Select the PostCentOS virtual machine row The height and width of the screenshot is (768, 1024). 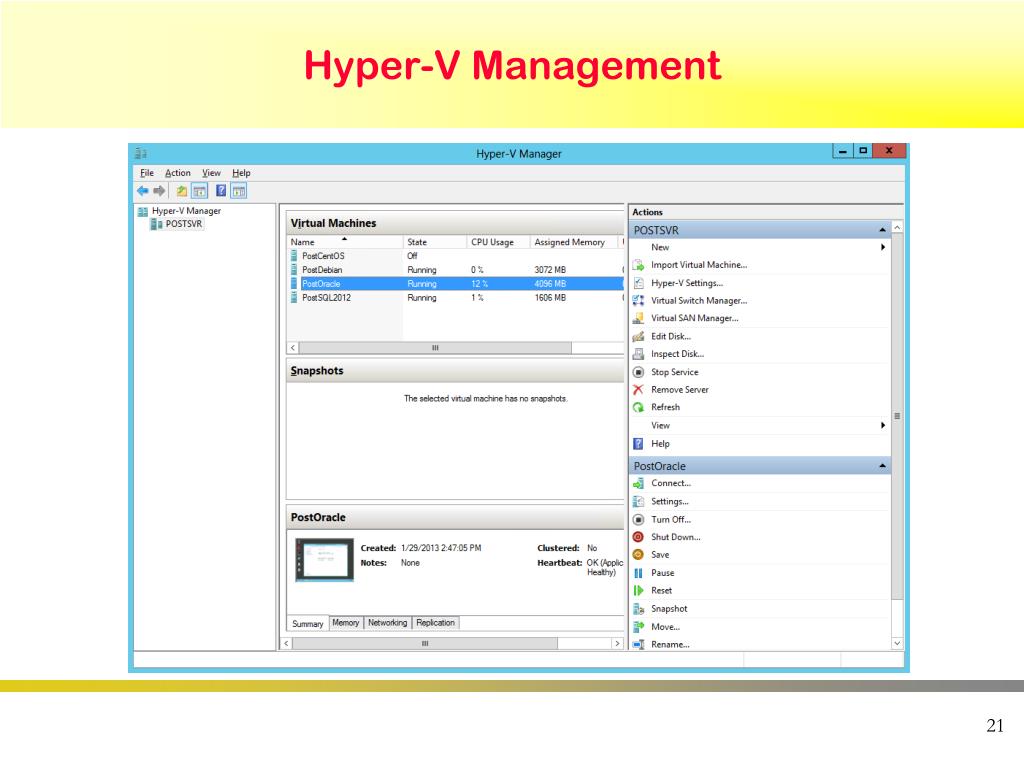(456, 256)
